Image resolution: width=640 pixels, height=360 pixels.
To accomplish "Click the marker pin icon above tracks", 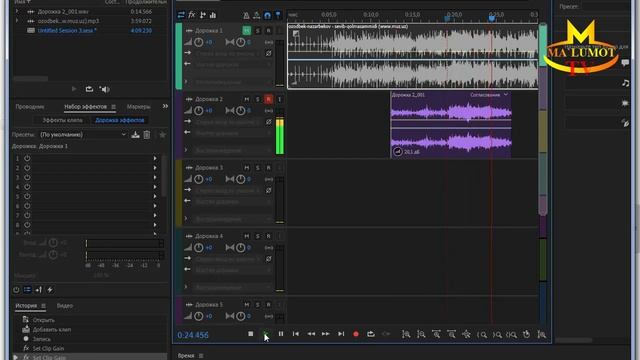I will [278, 16].
